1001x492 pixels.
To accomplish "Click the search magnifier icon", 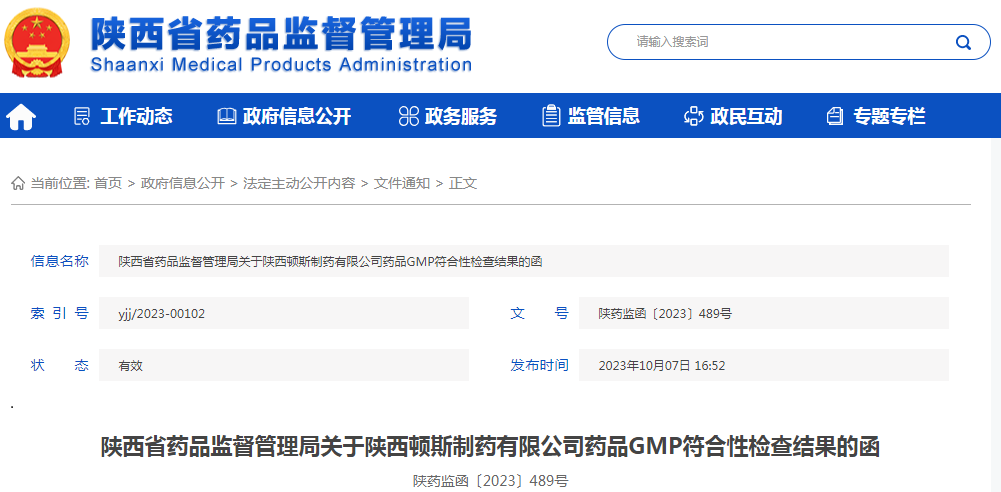I will [963, 42].
